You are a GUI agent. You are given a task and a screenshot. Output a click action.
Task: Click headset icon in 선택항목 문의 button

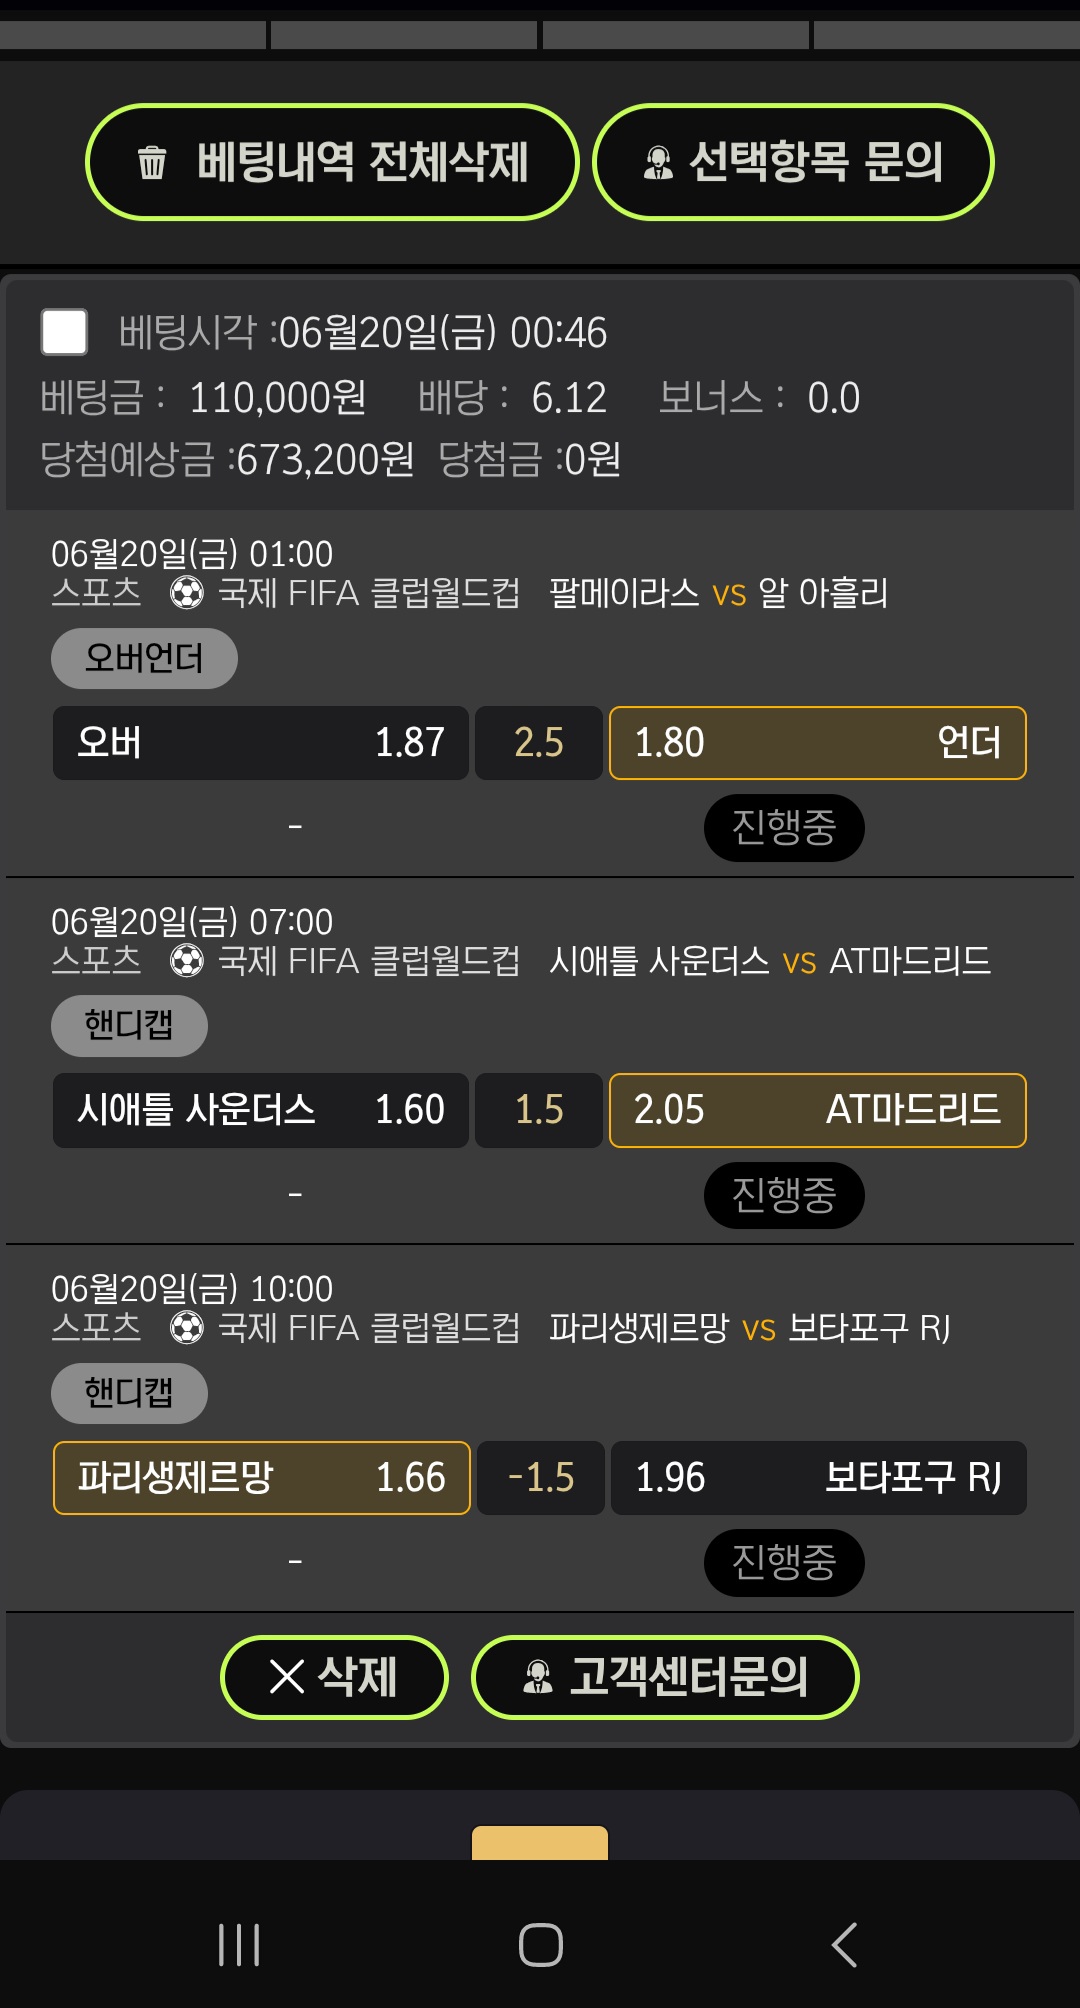point(658,162)
